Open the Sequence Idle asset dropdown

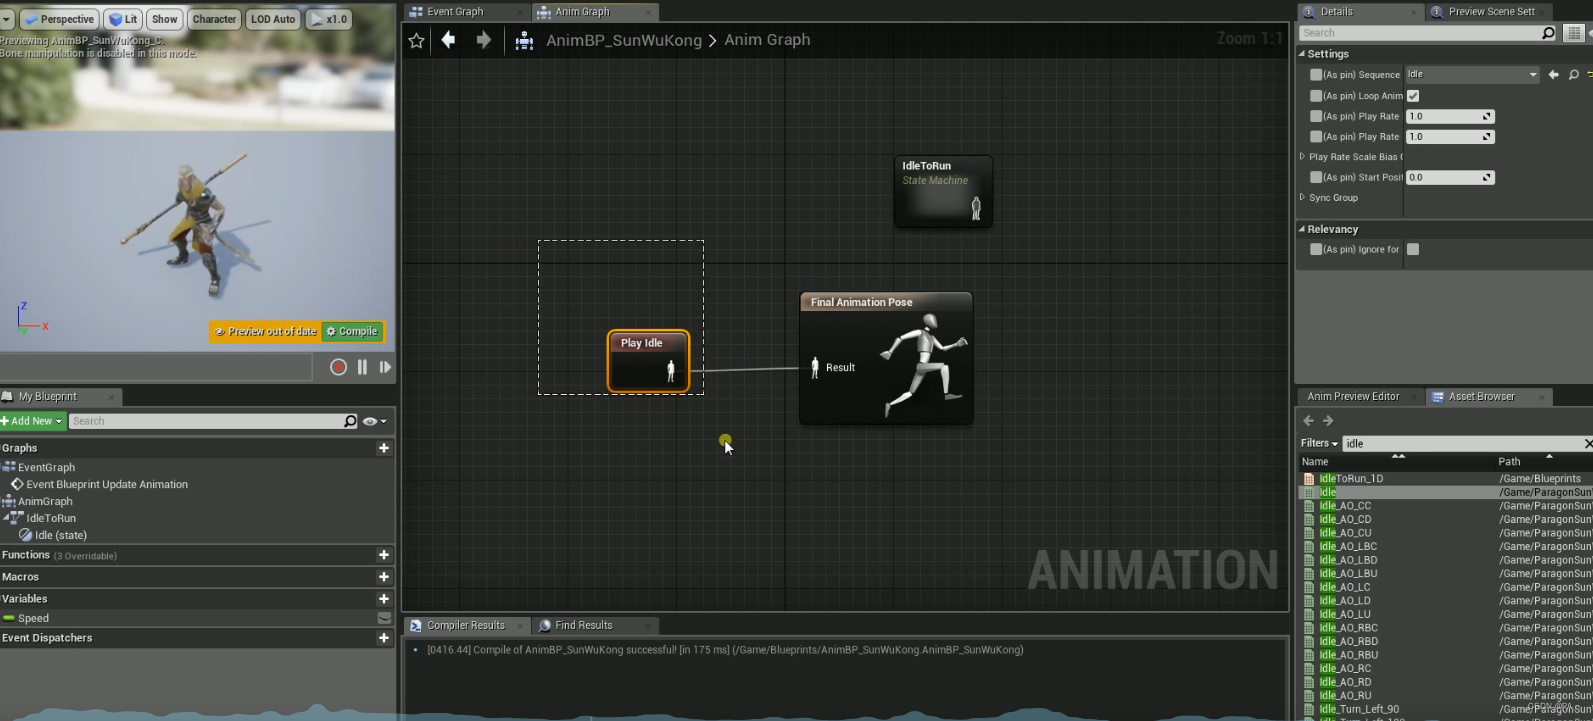1473,75
